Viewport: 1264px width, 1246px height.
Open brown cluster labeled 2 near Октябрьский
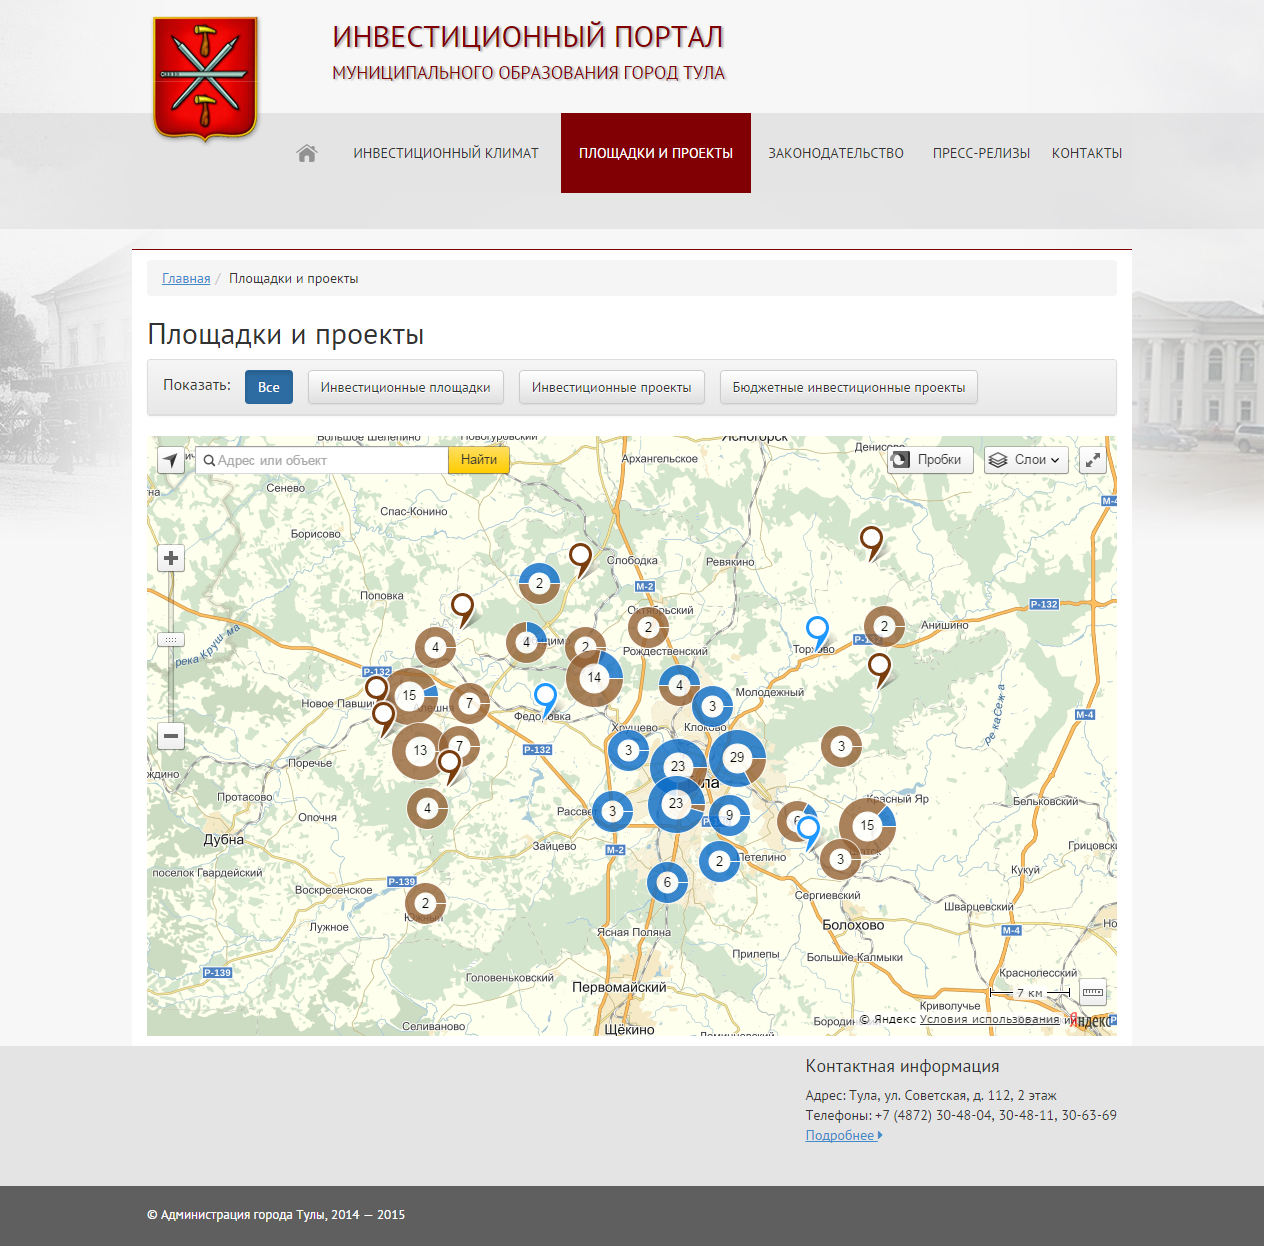click(648, 628)
